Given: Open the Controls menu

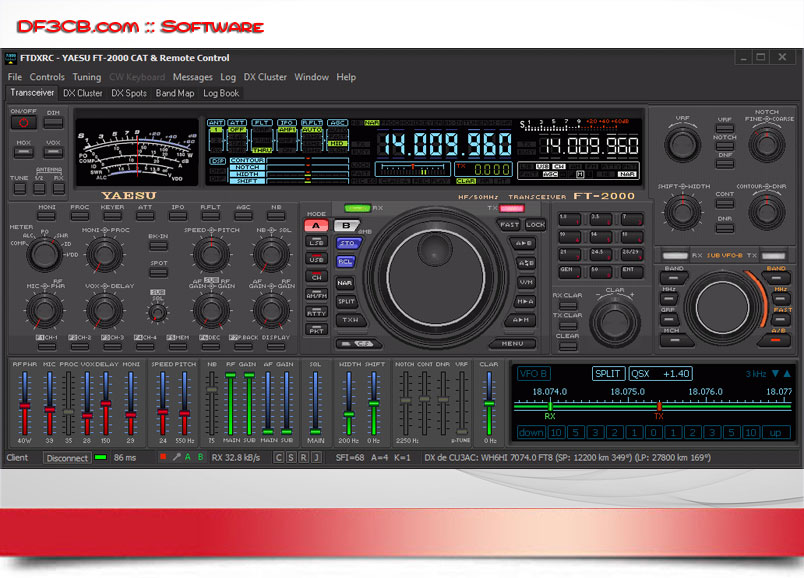Looking at the screenshot, I should click(47, 77).
